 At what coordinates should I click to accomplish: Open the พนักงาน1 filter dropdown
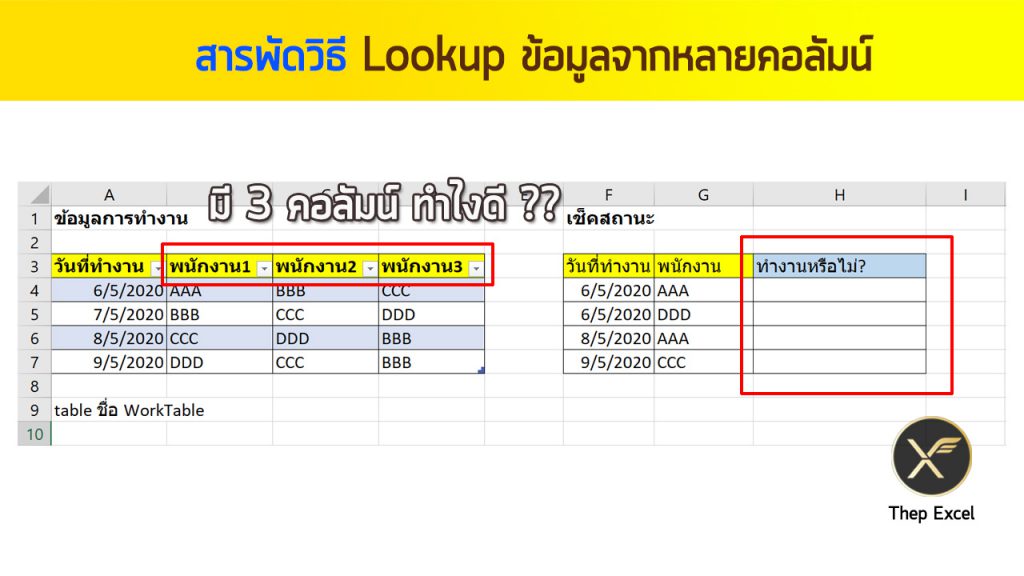263,268
